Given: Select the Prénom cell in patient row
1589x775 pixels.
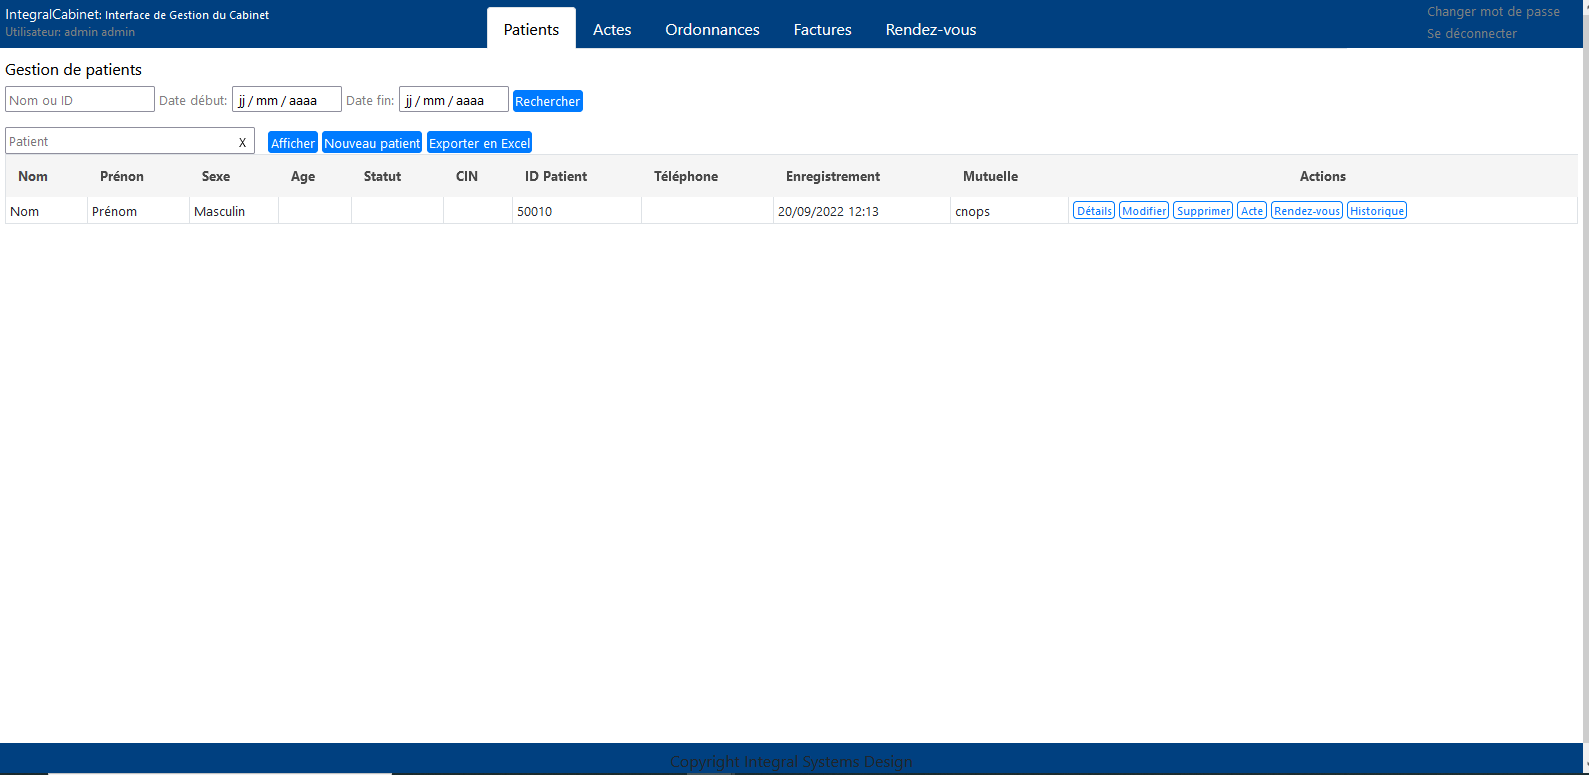Looking at the screenshot, I should pos(139,211).
